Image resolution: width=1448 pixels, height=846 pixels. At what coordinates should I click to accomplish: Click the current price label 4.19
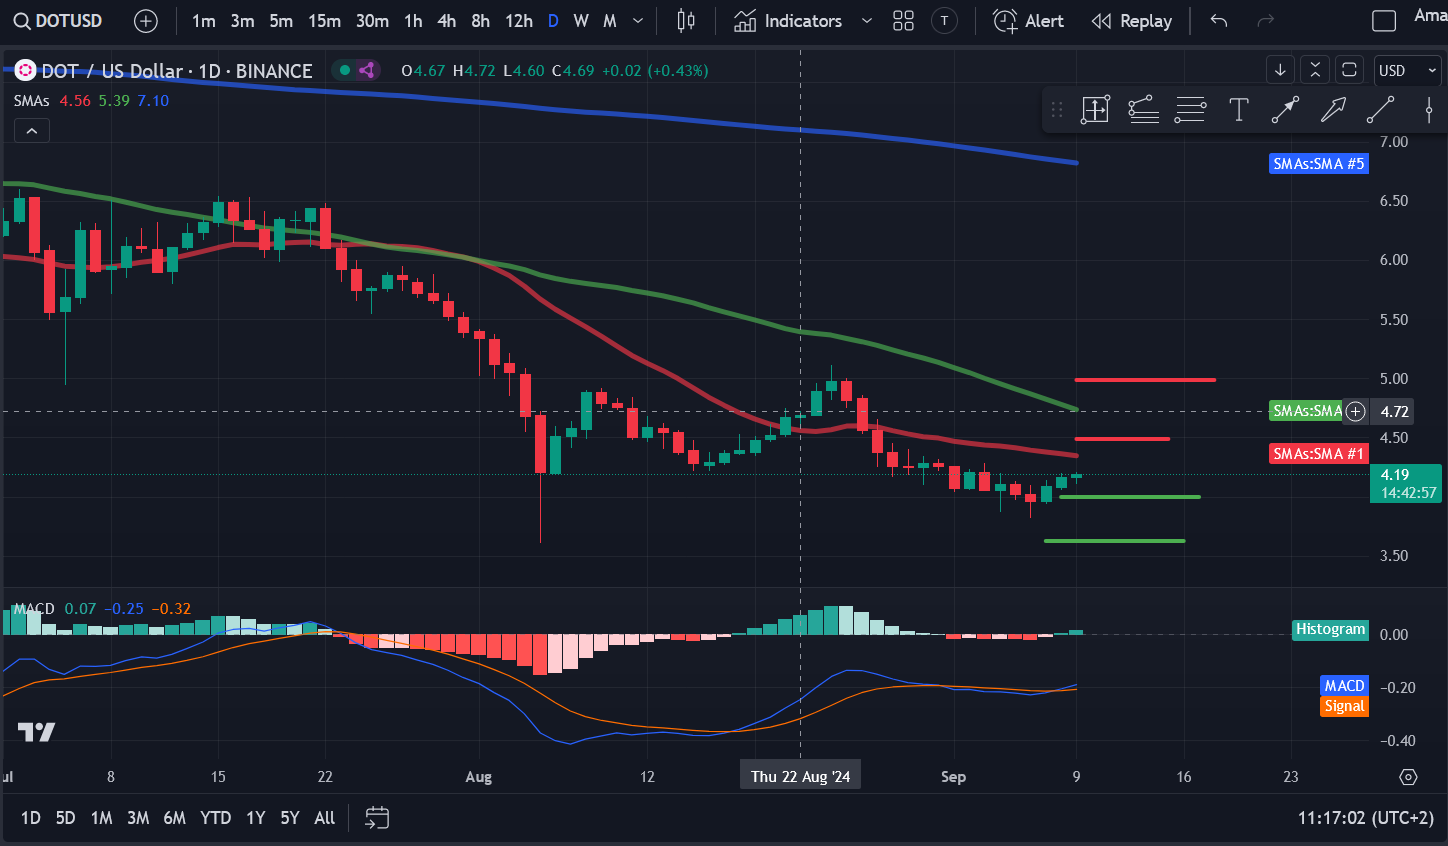tap(1408, 484)
